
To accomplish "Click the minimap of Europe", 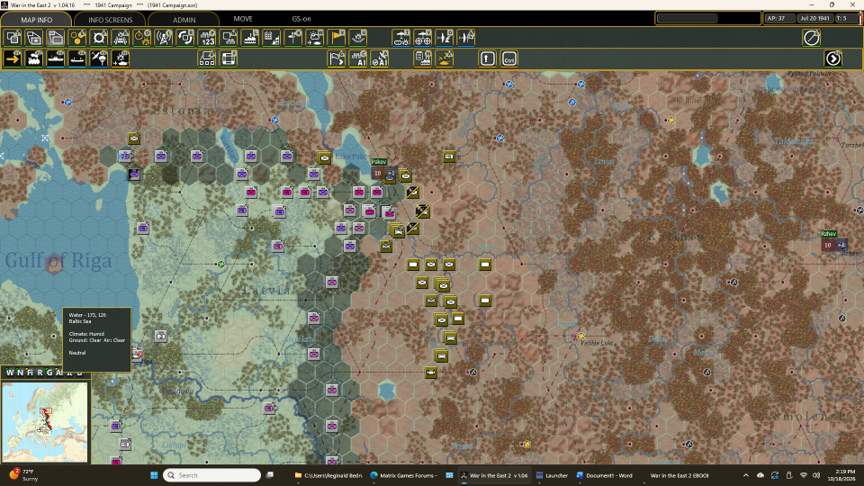I will (45, 422).
